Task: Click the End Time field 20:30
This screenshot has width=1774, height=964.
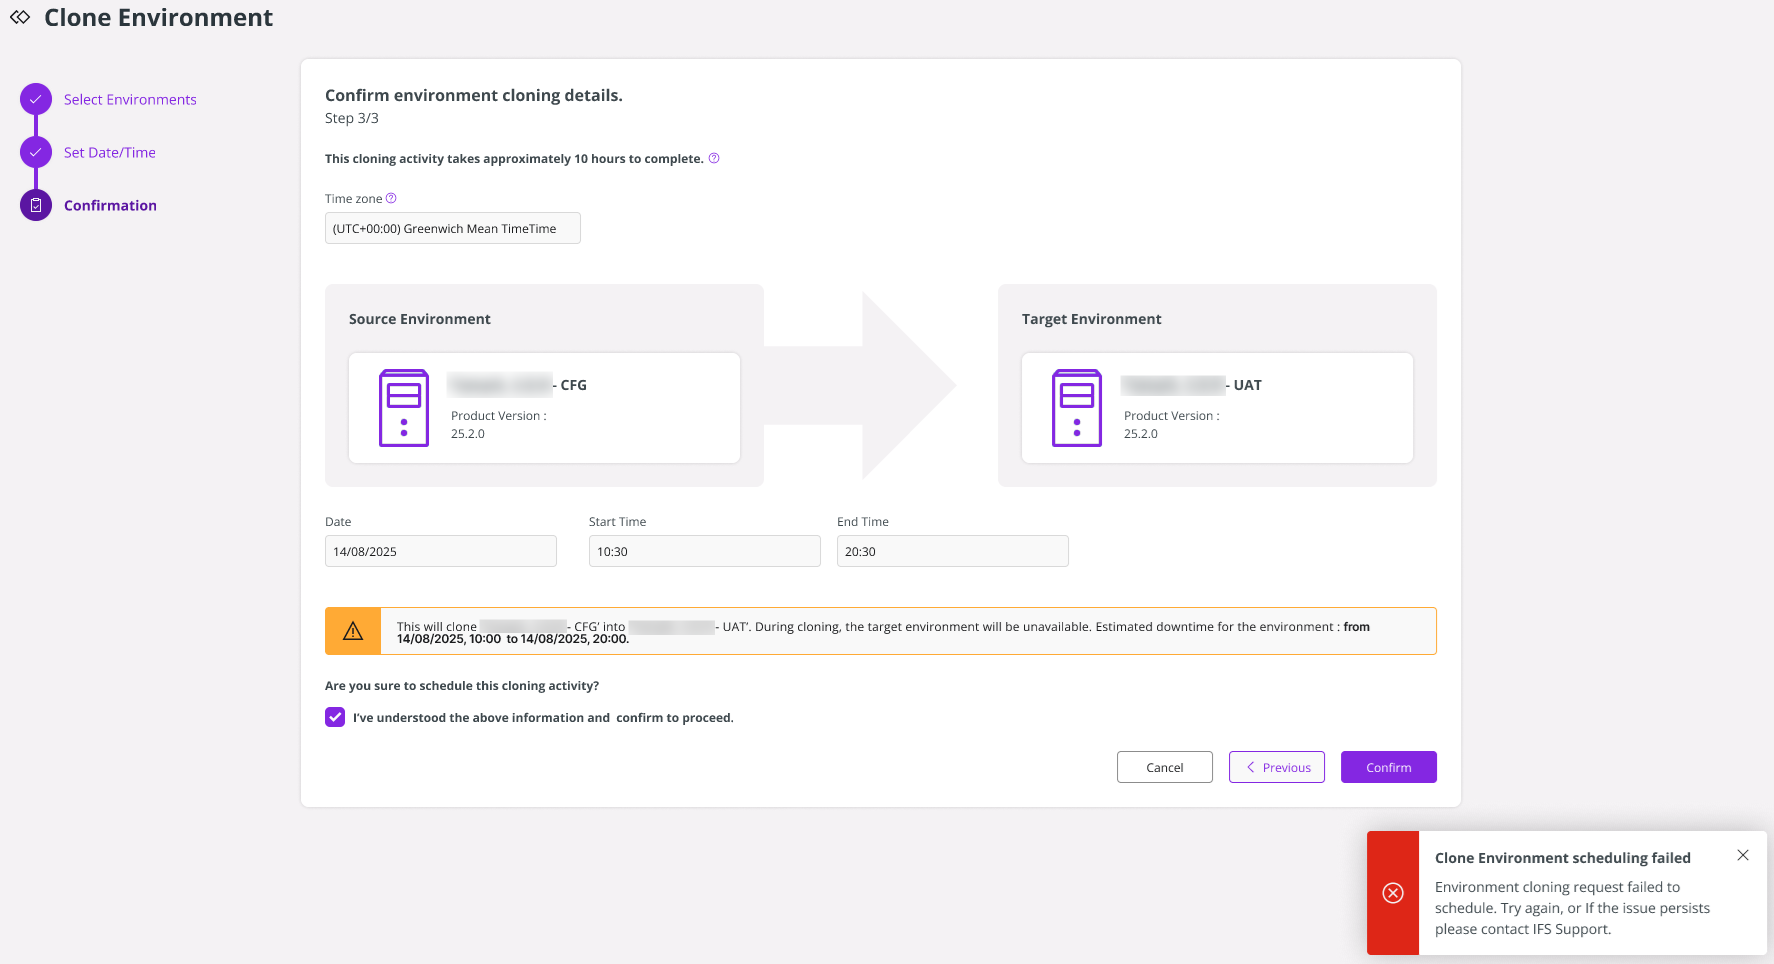Action: tap(953, 551)
